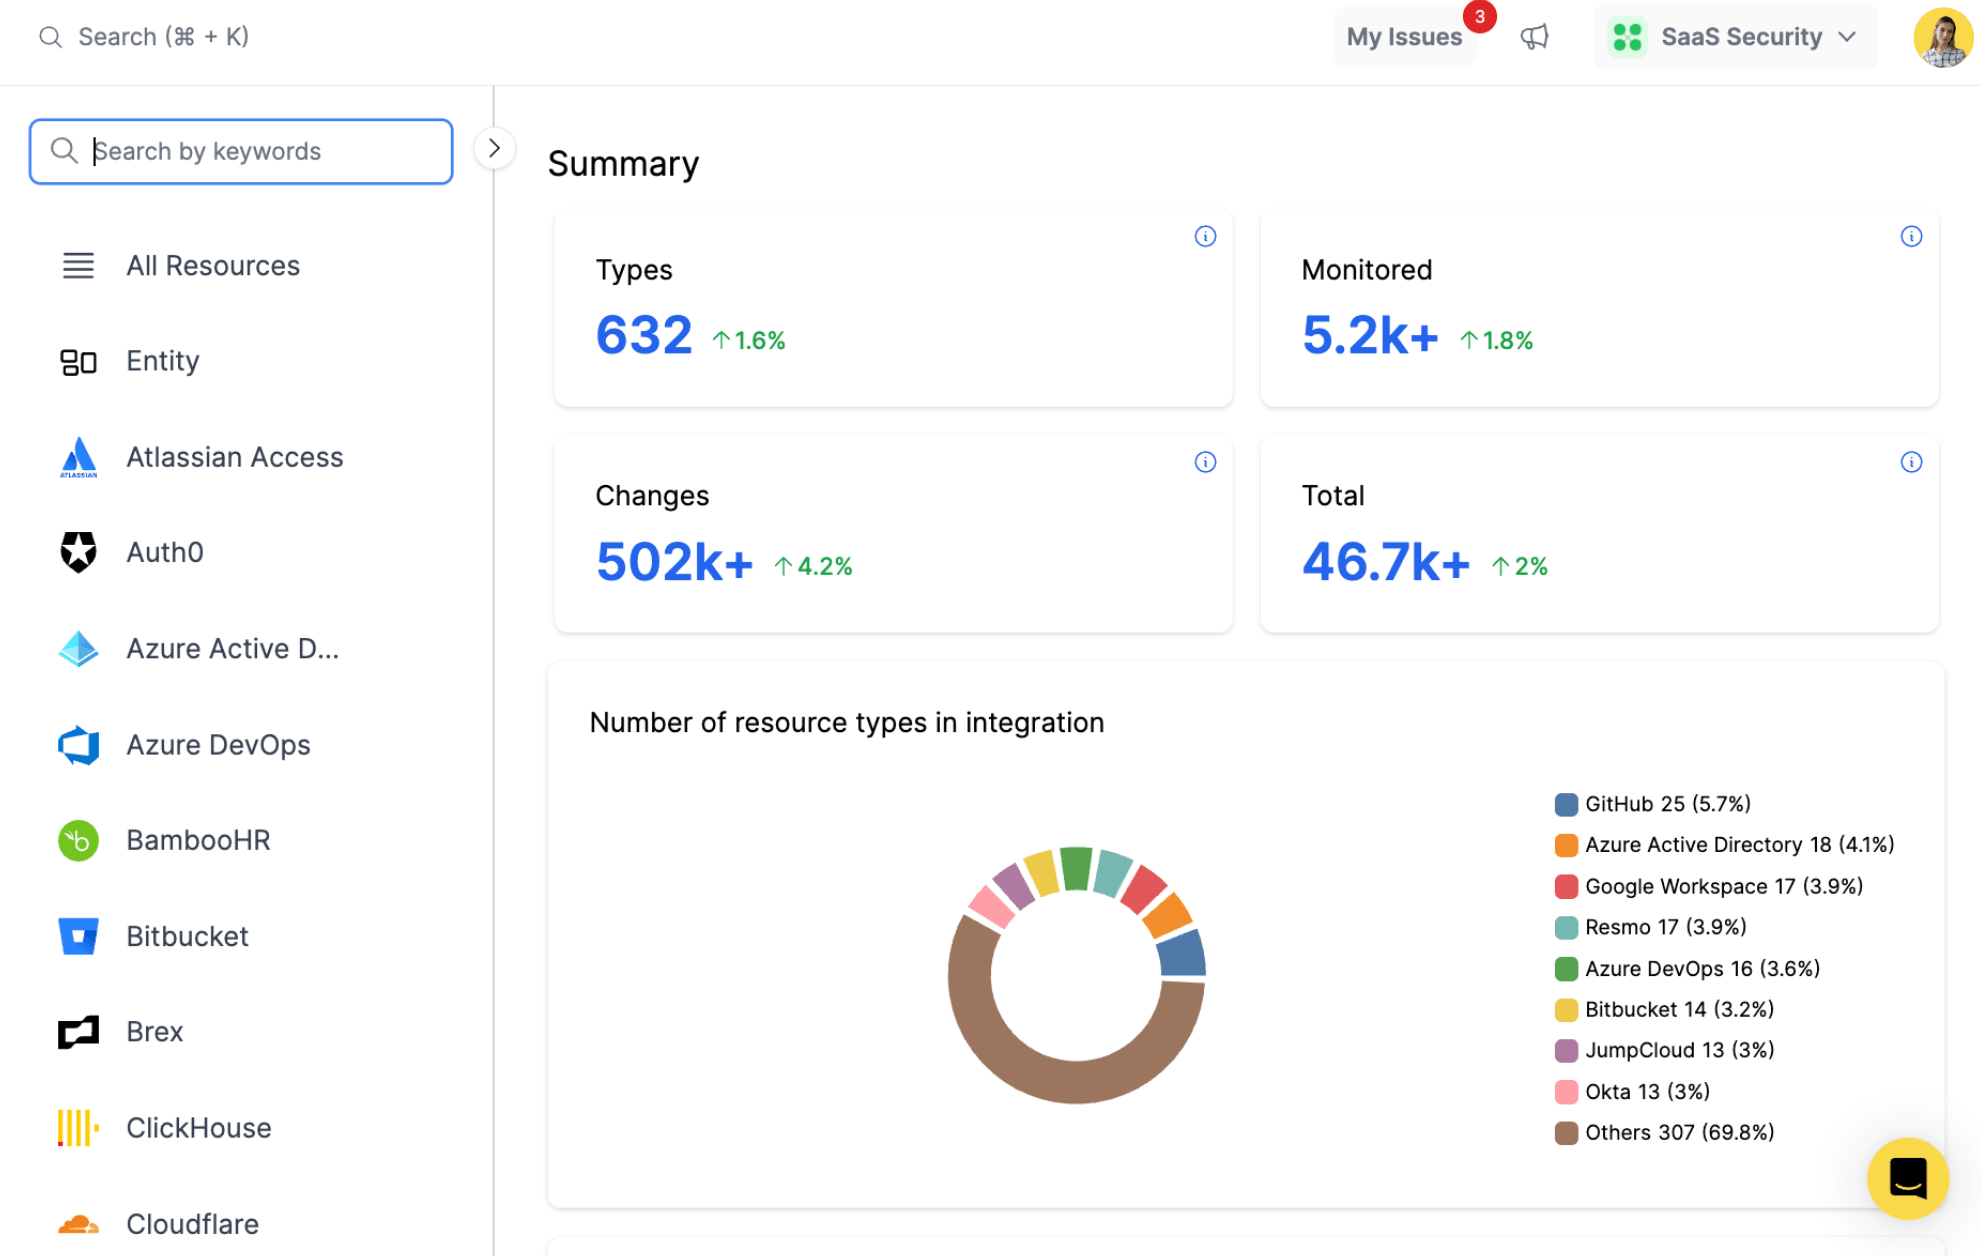Click the Total card info icon

(1911, 462)
